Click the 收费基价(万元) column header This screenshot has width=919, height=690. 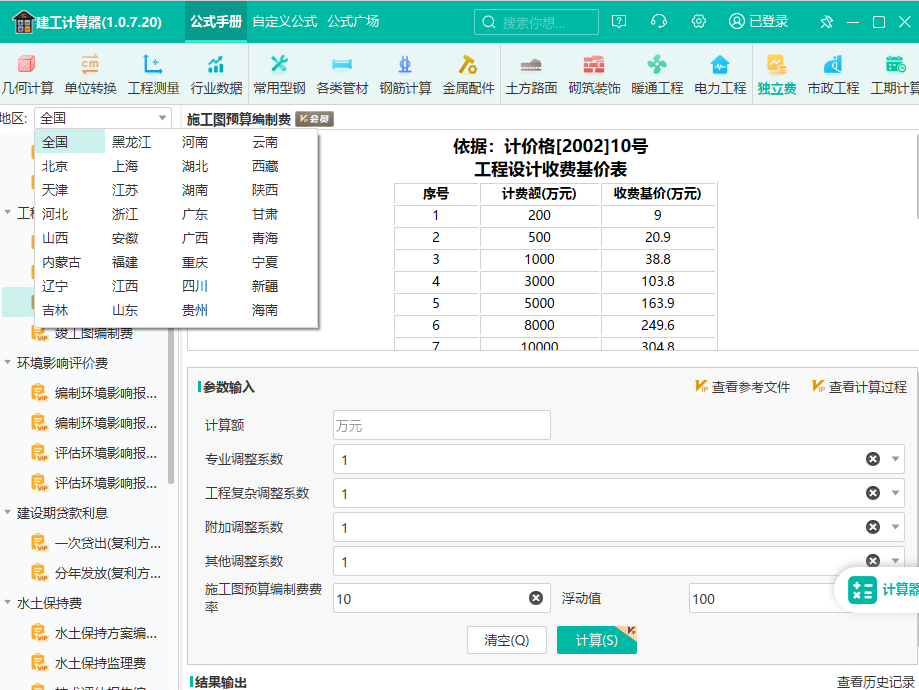tap(658, 193)
